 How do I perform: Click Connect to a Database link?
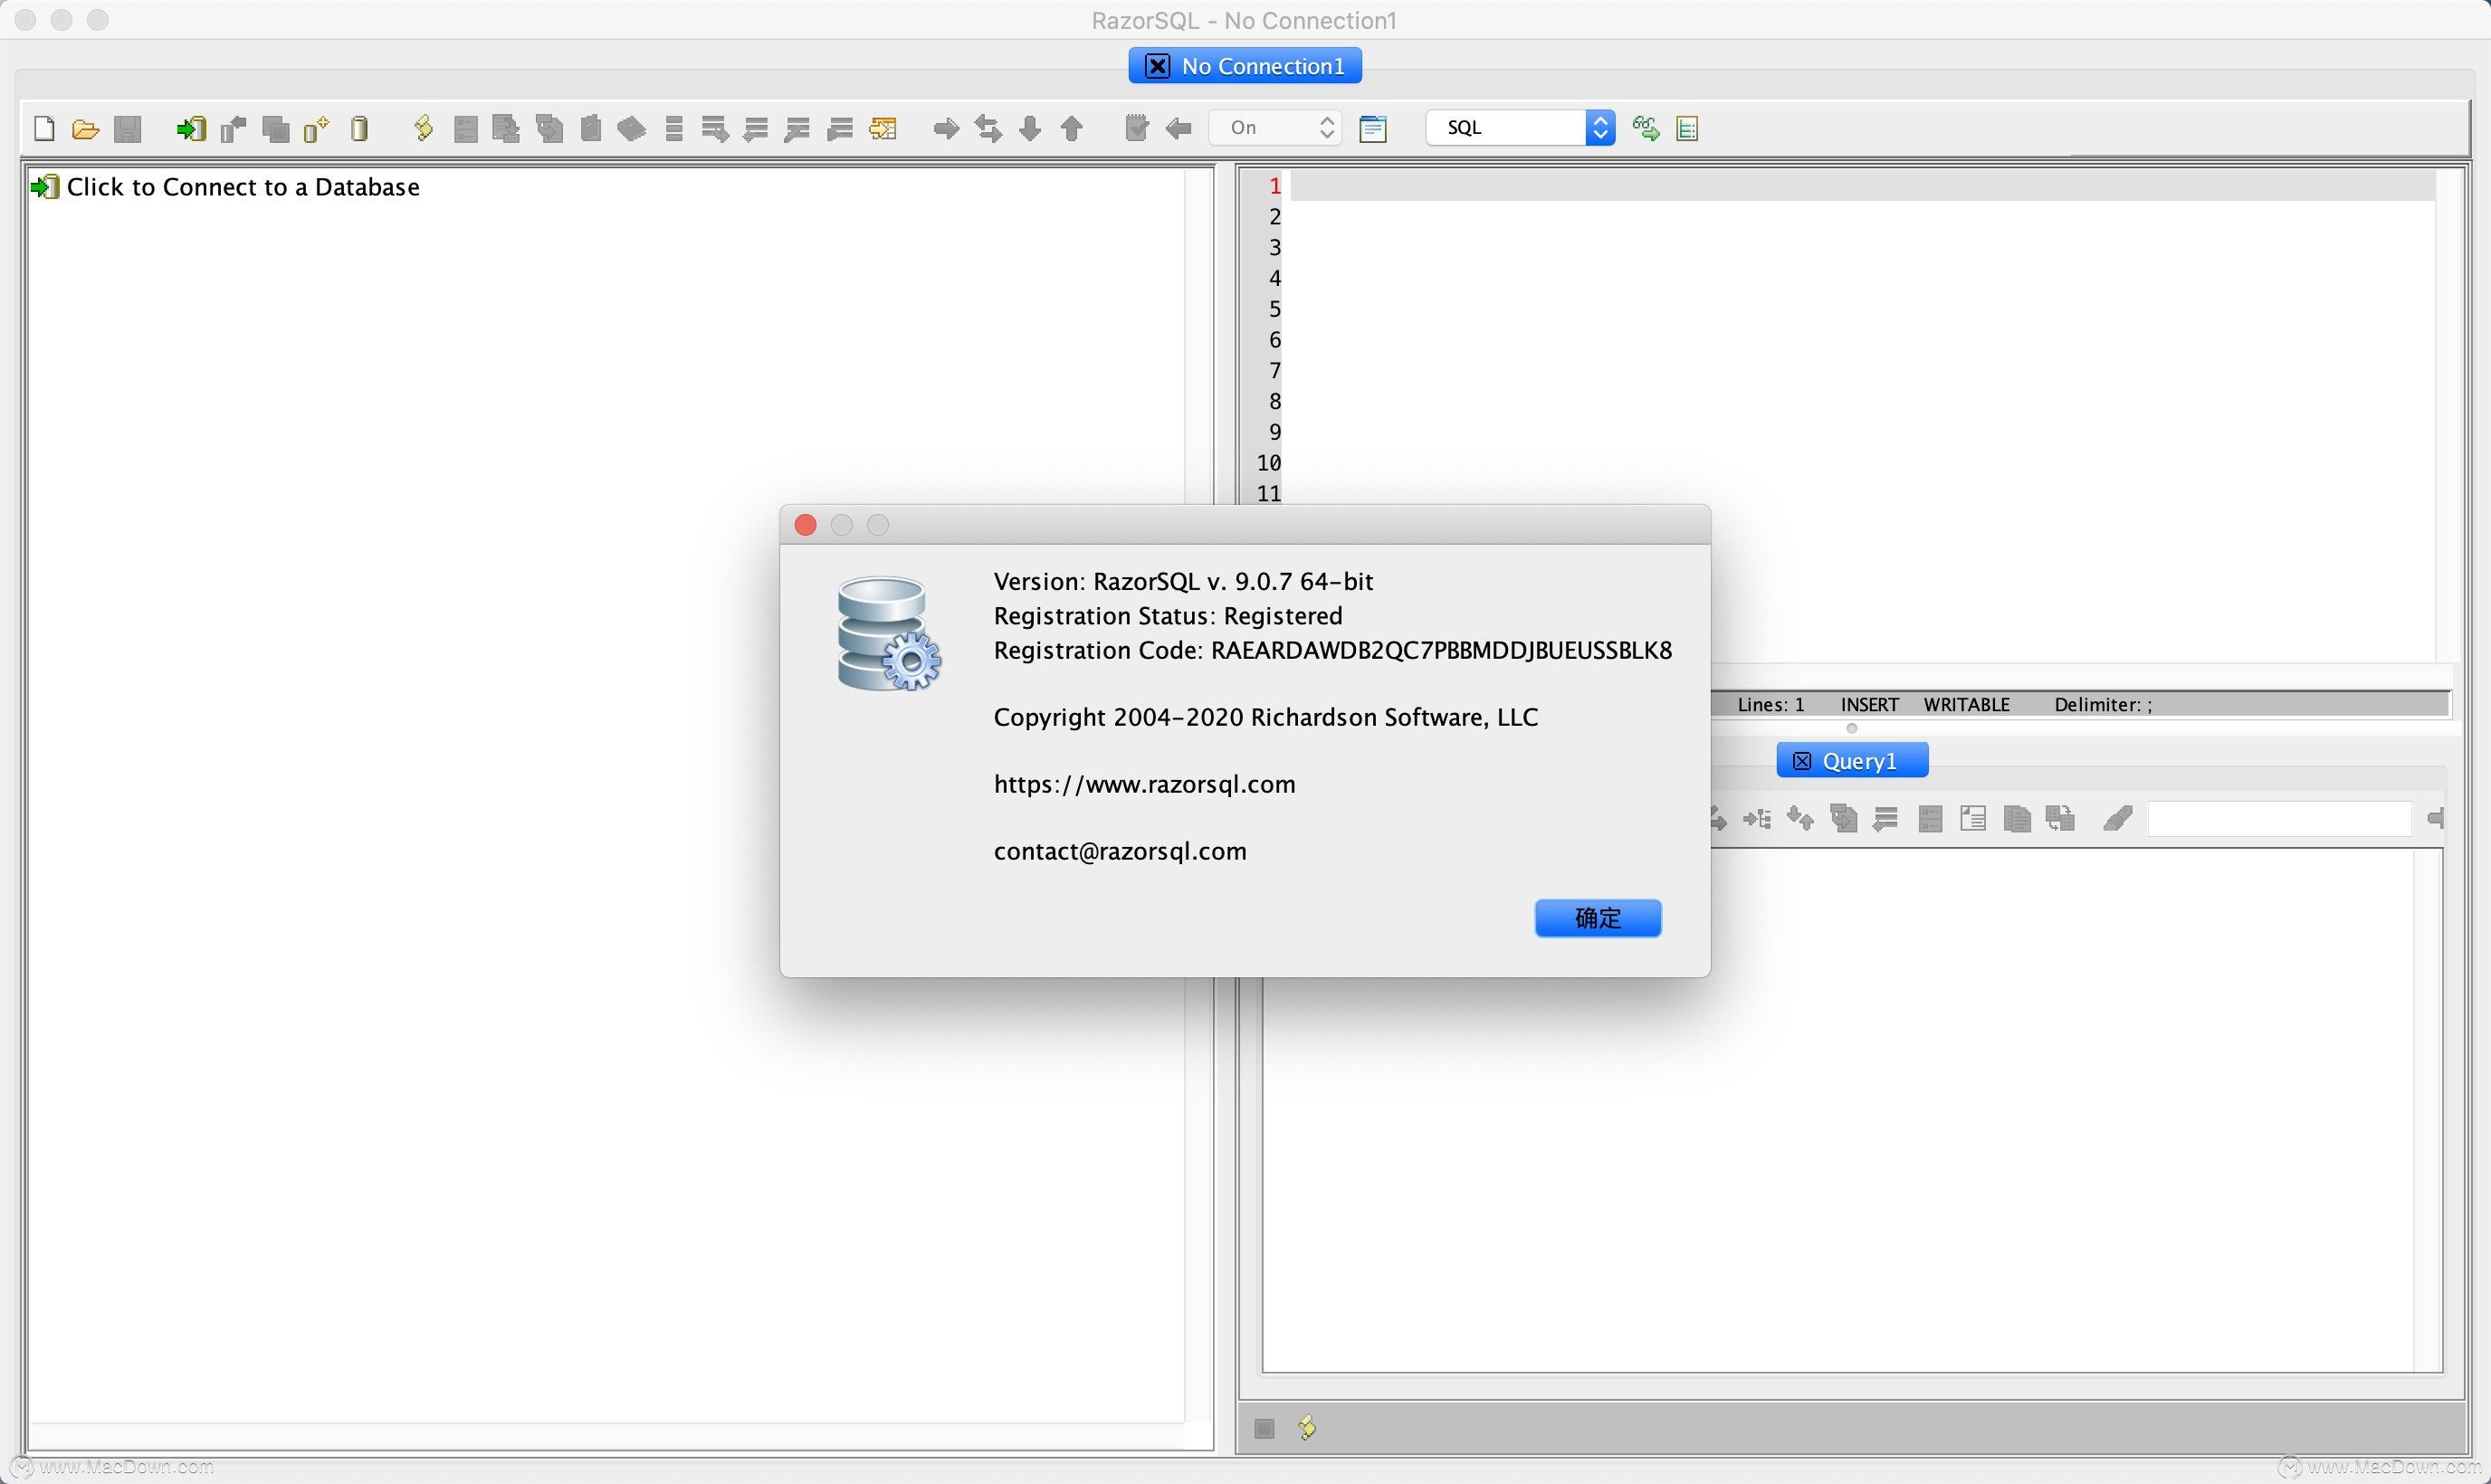[x=242, y=185]
